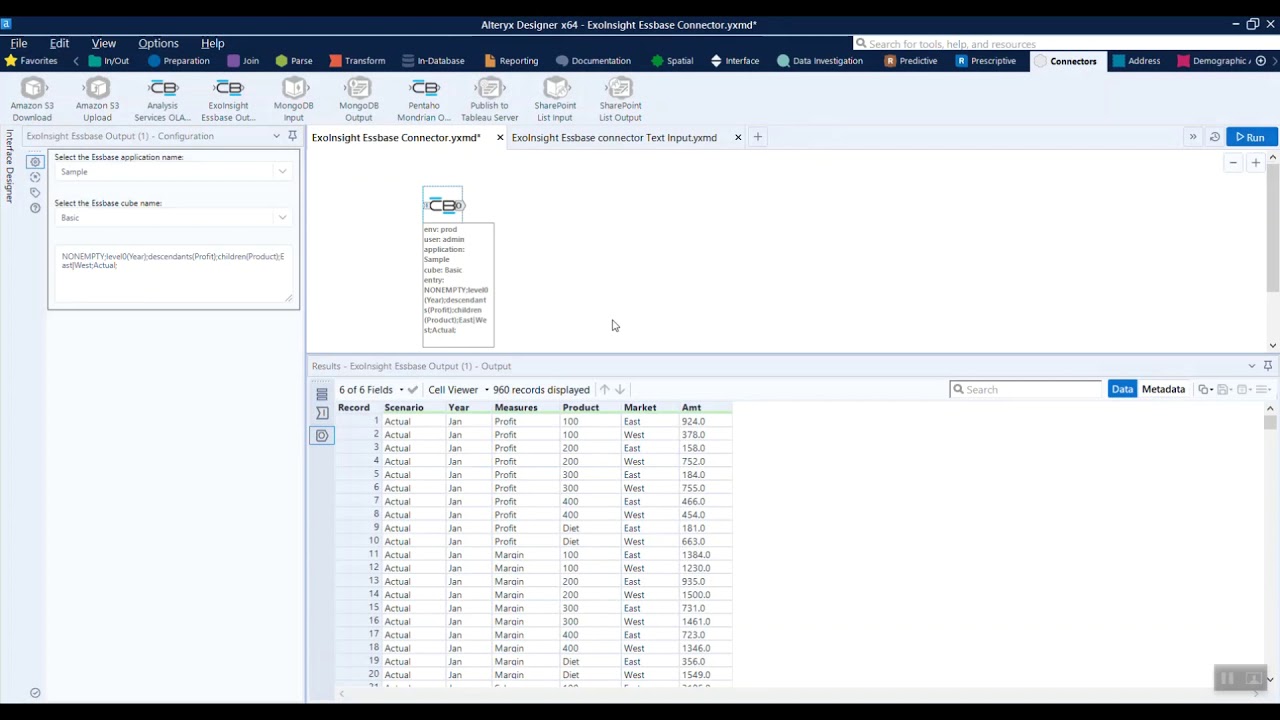Screen dimensions: 1280x720
Task: Open the configuration gear tab icon
Action: tap(35, 161)
